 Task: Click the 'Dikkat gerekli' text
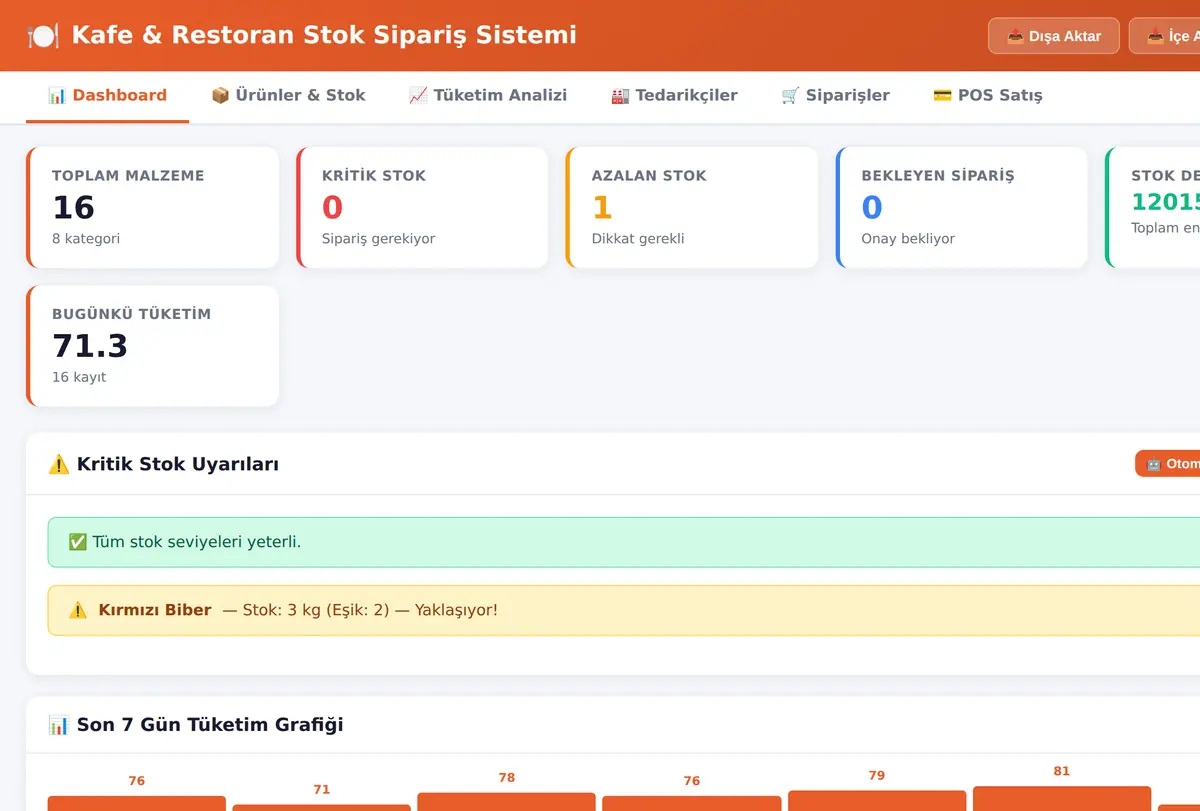[638, 239]
